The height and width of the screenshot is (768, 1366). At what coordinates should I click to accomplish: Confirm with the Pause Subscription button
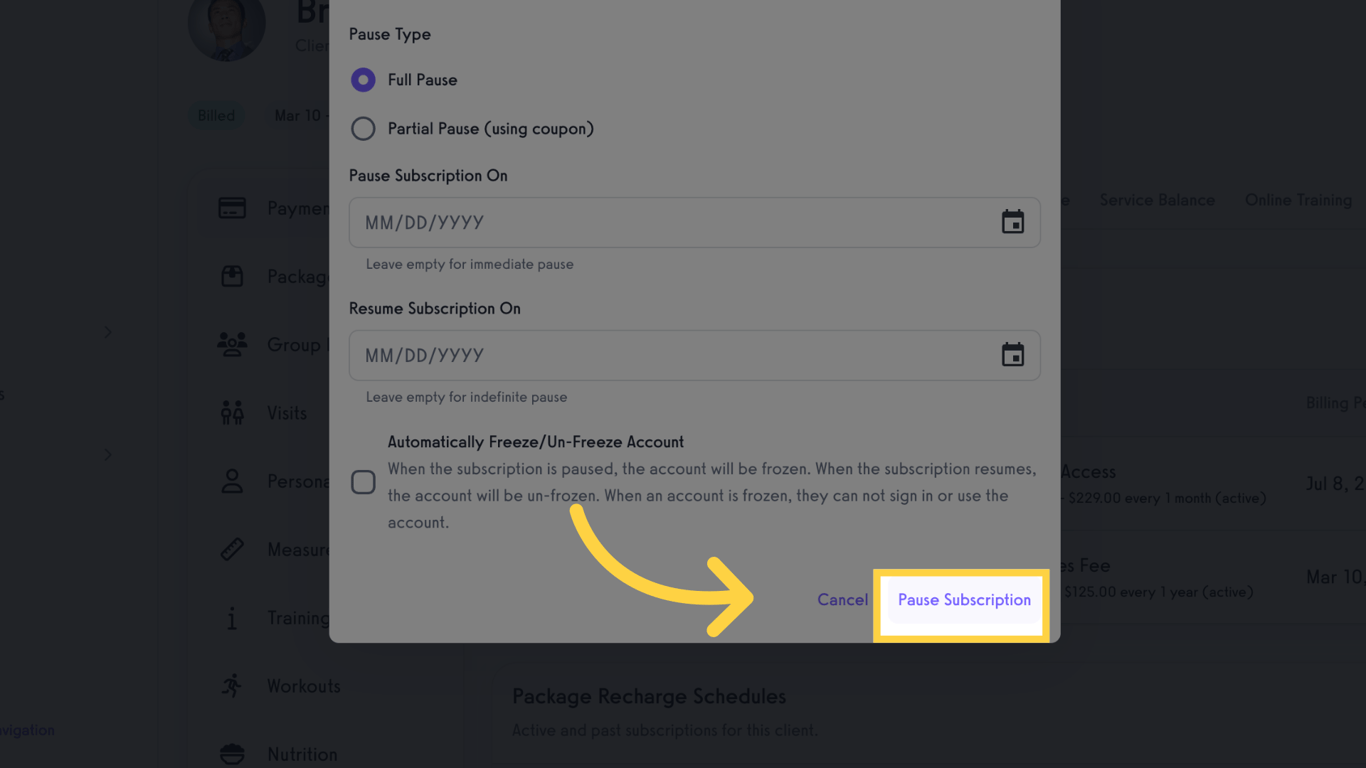pyautogui.click(x=963, y=600)
